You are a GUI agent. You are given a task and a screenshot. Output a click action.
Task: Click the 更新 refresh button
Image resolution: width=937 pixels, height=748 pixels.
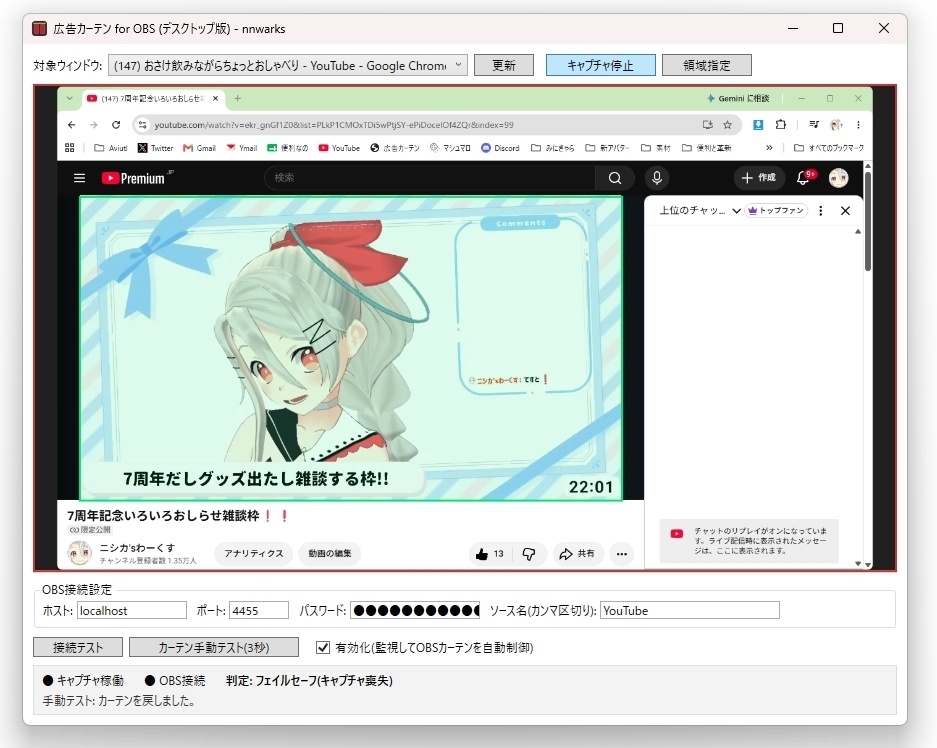504,65
